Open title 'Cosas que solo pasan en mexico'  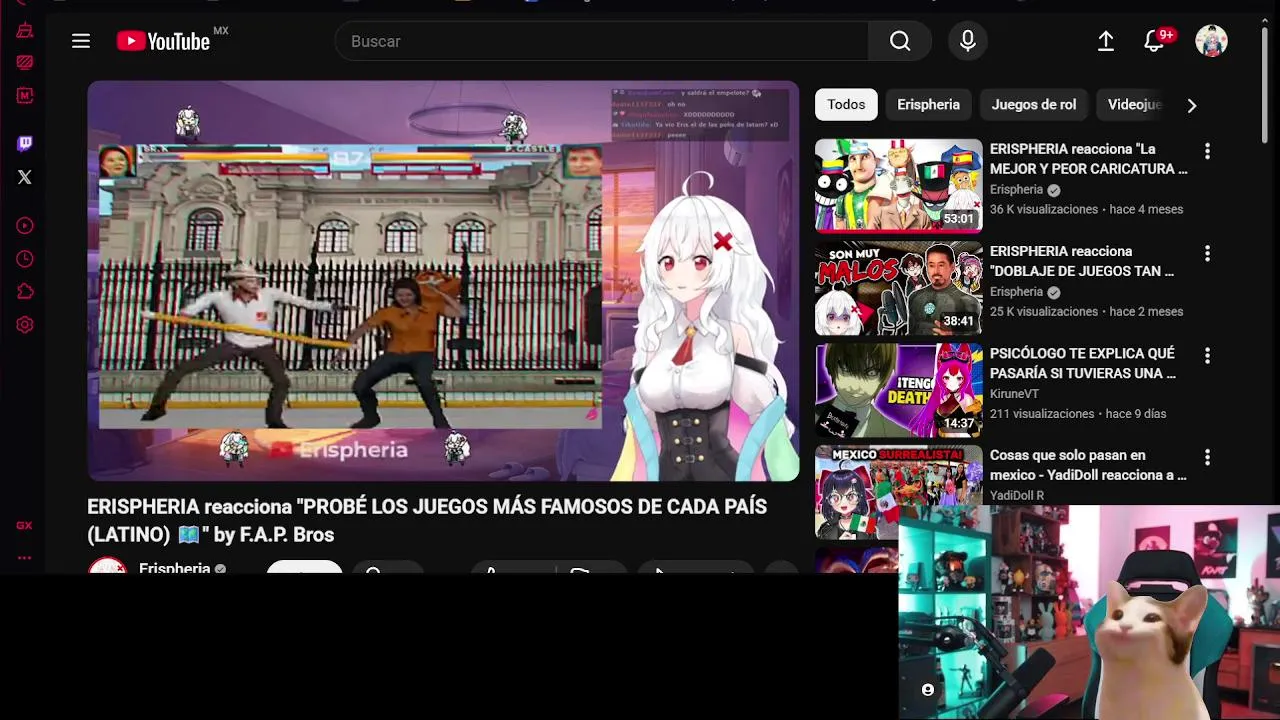coord(1088,464)
